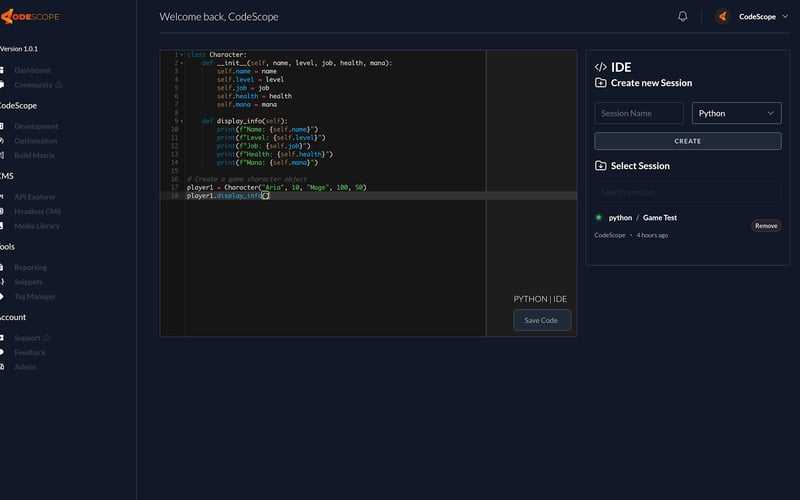Collapse class Character fold arrow on line 1
This screenshot has width=800, height=500.
coord(182,55)
